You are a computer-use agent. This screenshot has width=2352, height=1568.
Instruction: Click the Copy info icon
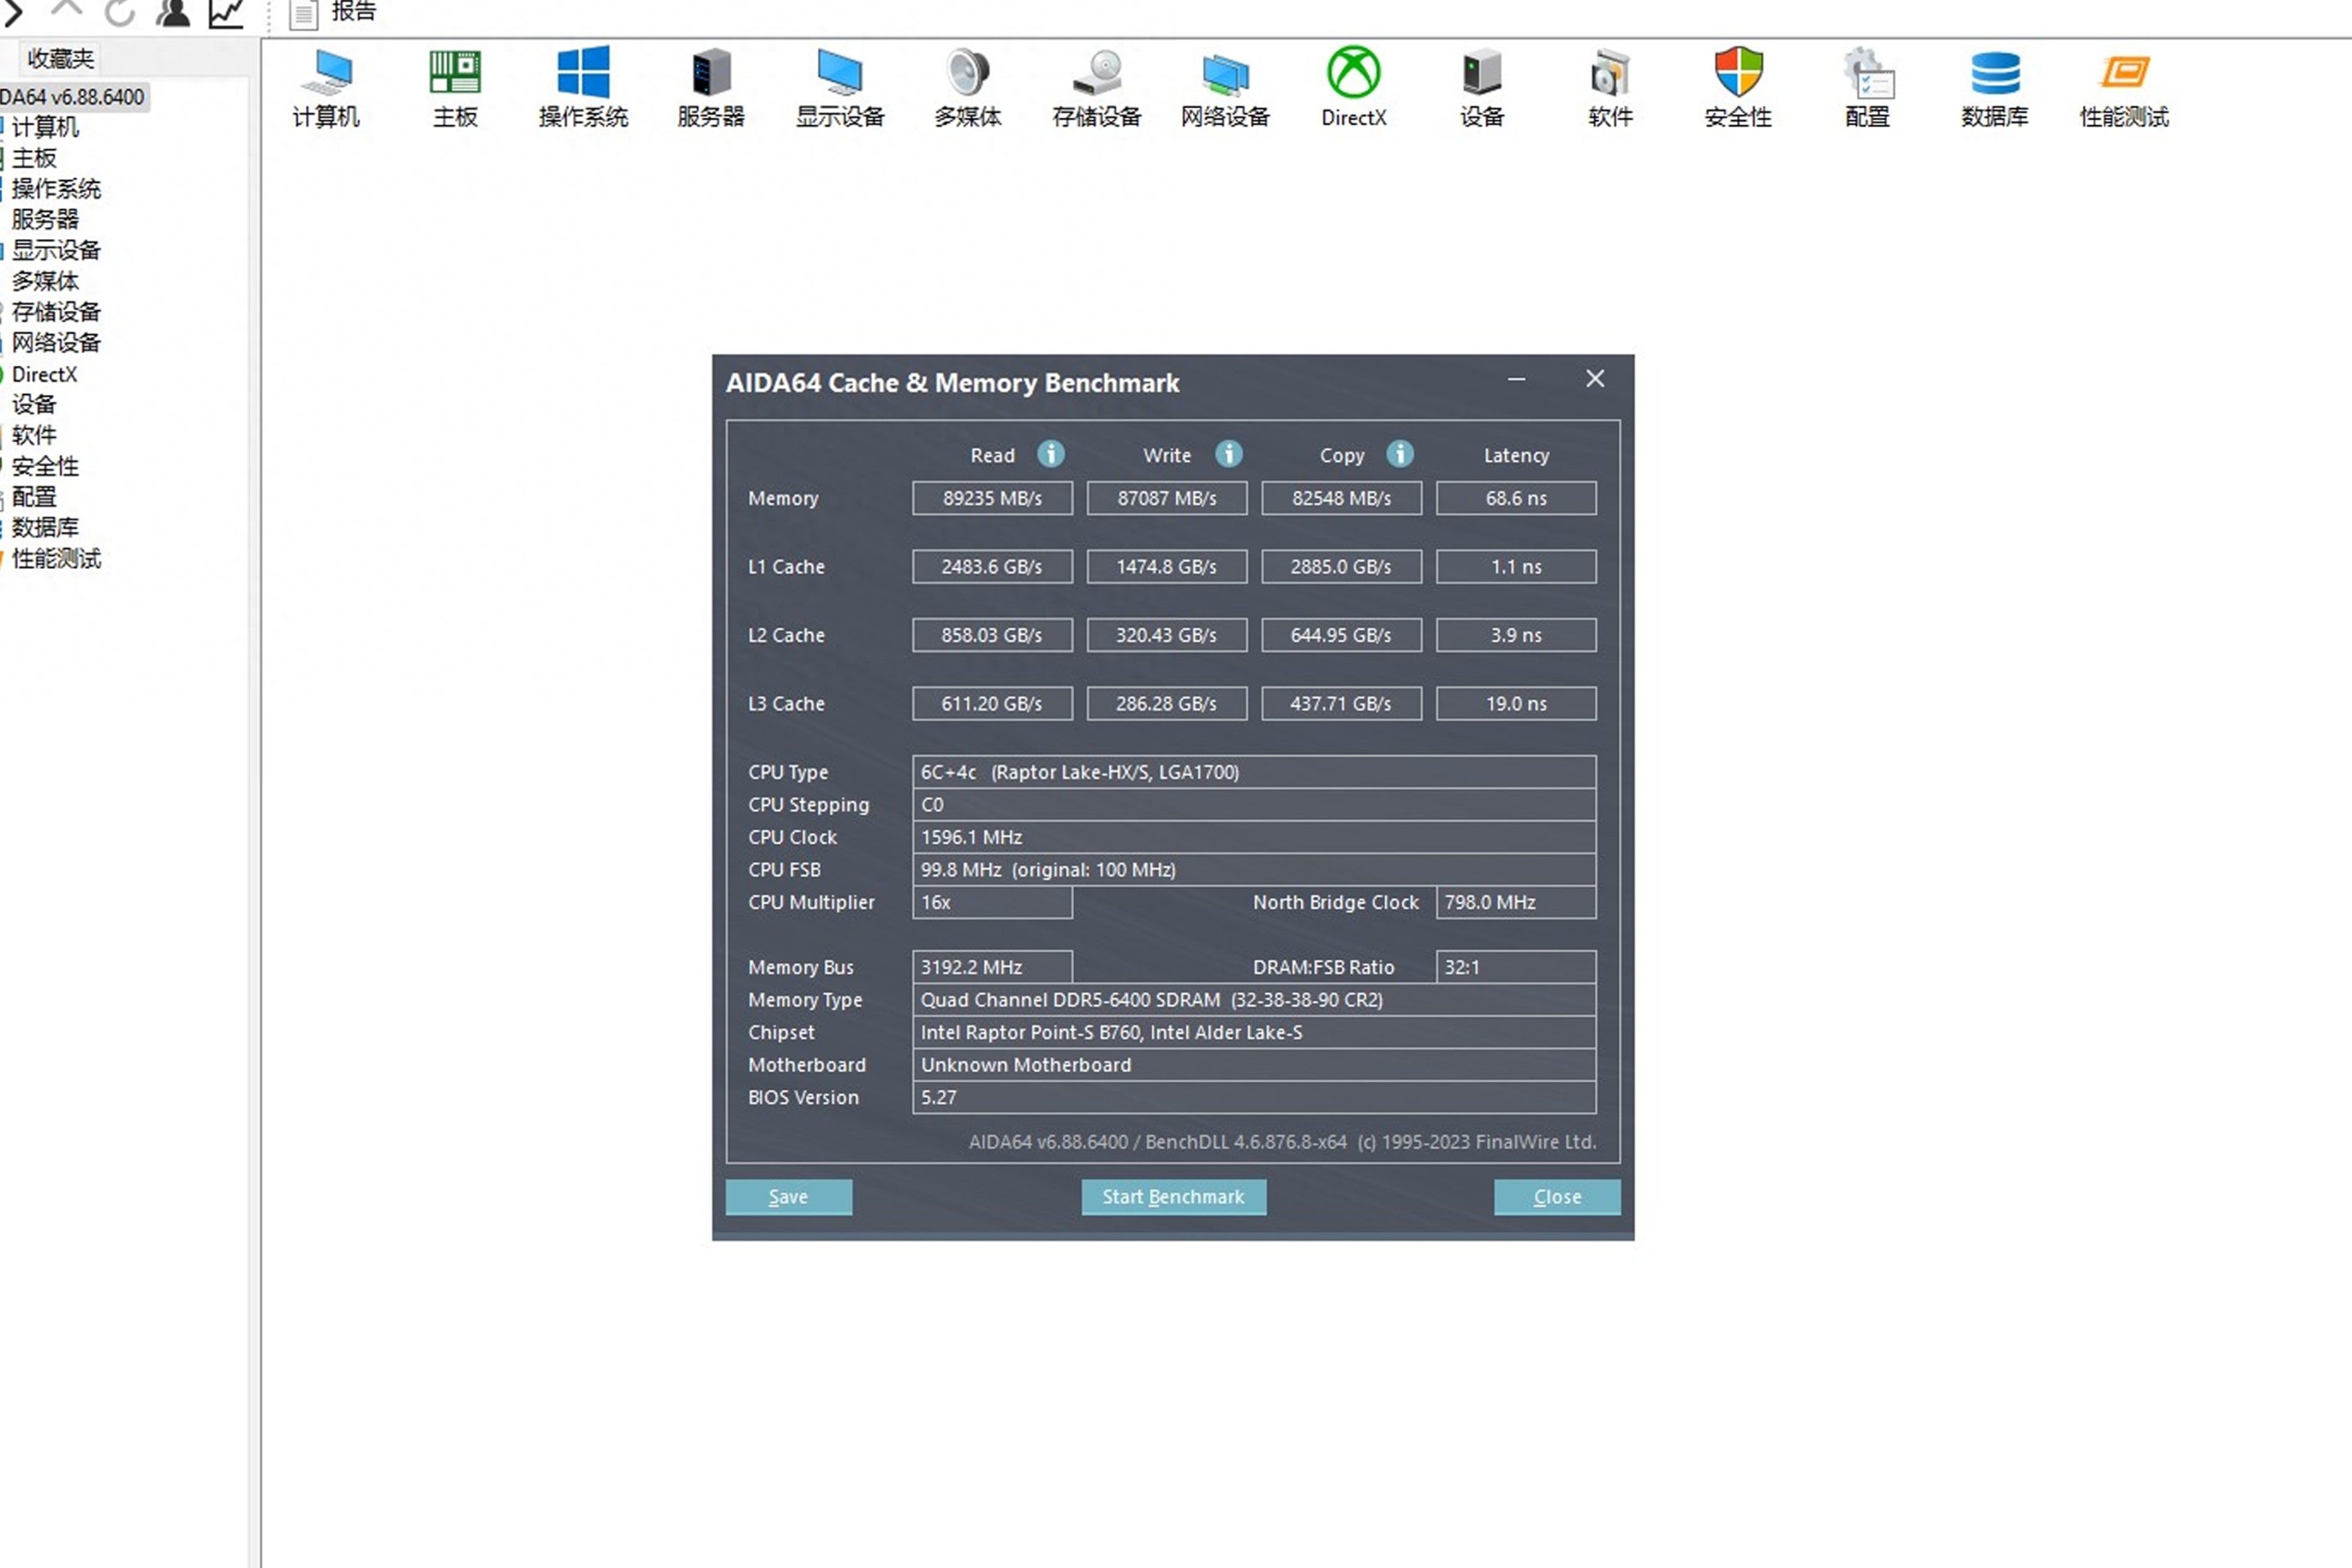(1399, 454)
